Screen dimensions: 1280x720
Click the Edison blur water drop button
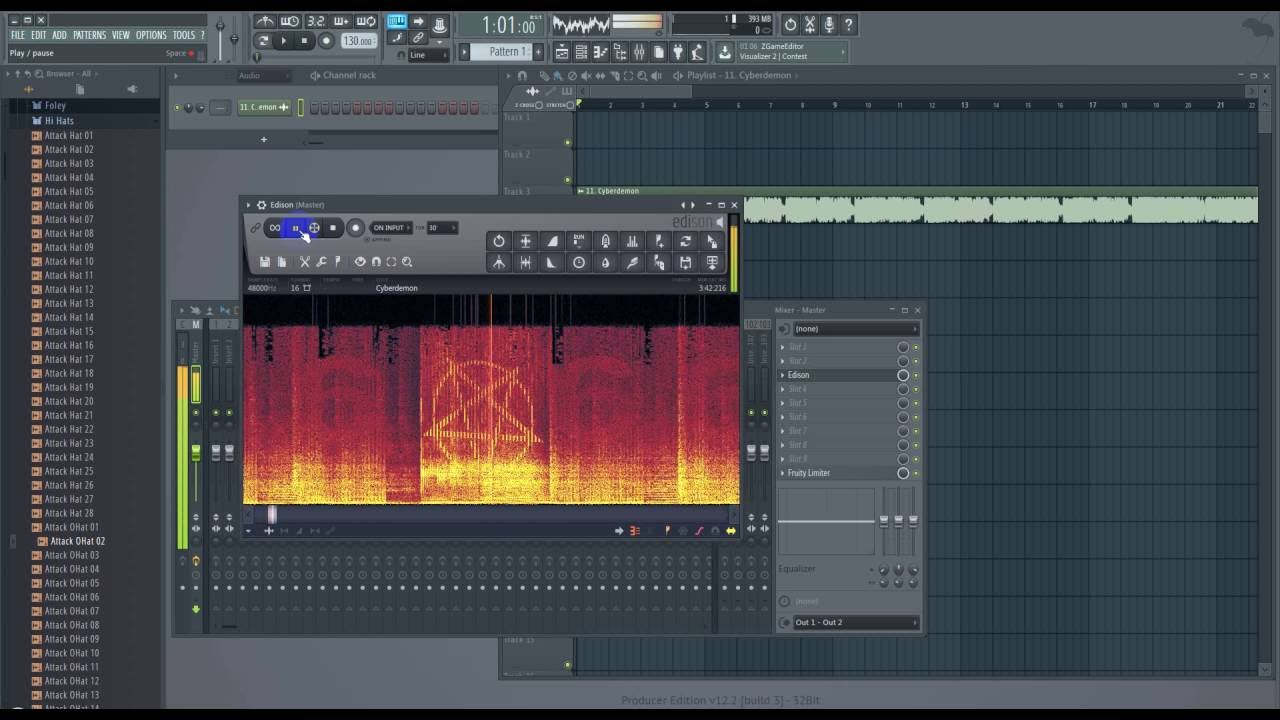click(x=605, y=262)
